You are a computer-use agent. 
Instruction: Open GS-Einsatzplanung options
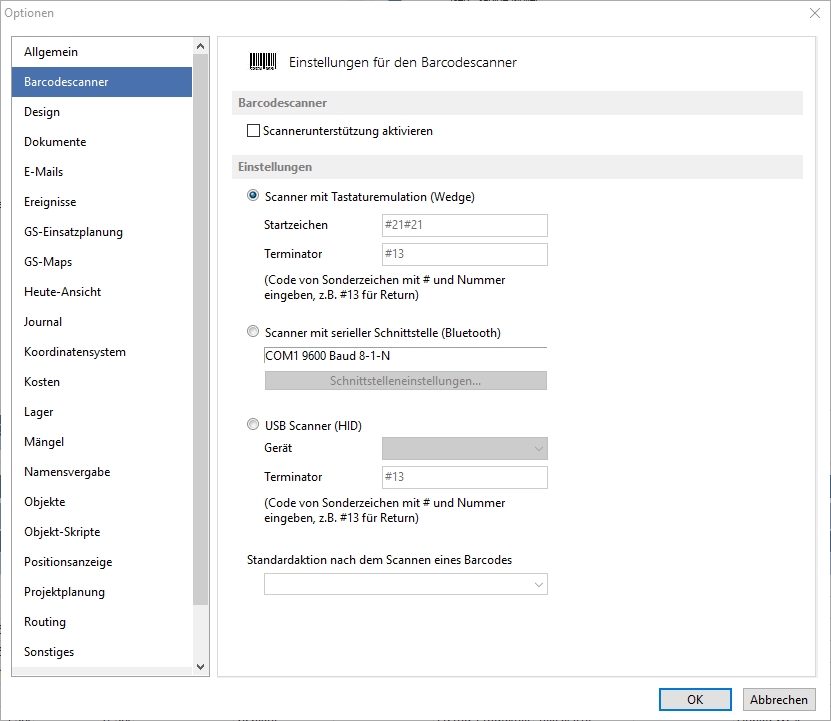[x=102, y=232]
